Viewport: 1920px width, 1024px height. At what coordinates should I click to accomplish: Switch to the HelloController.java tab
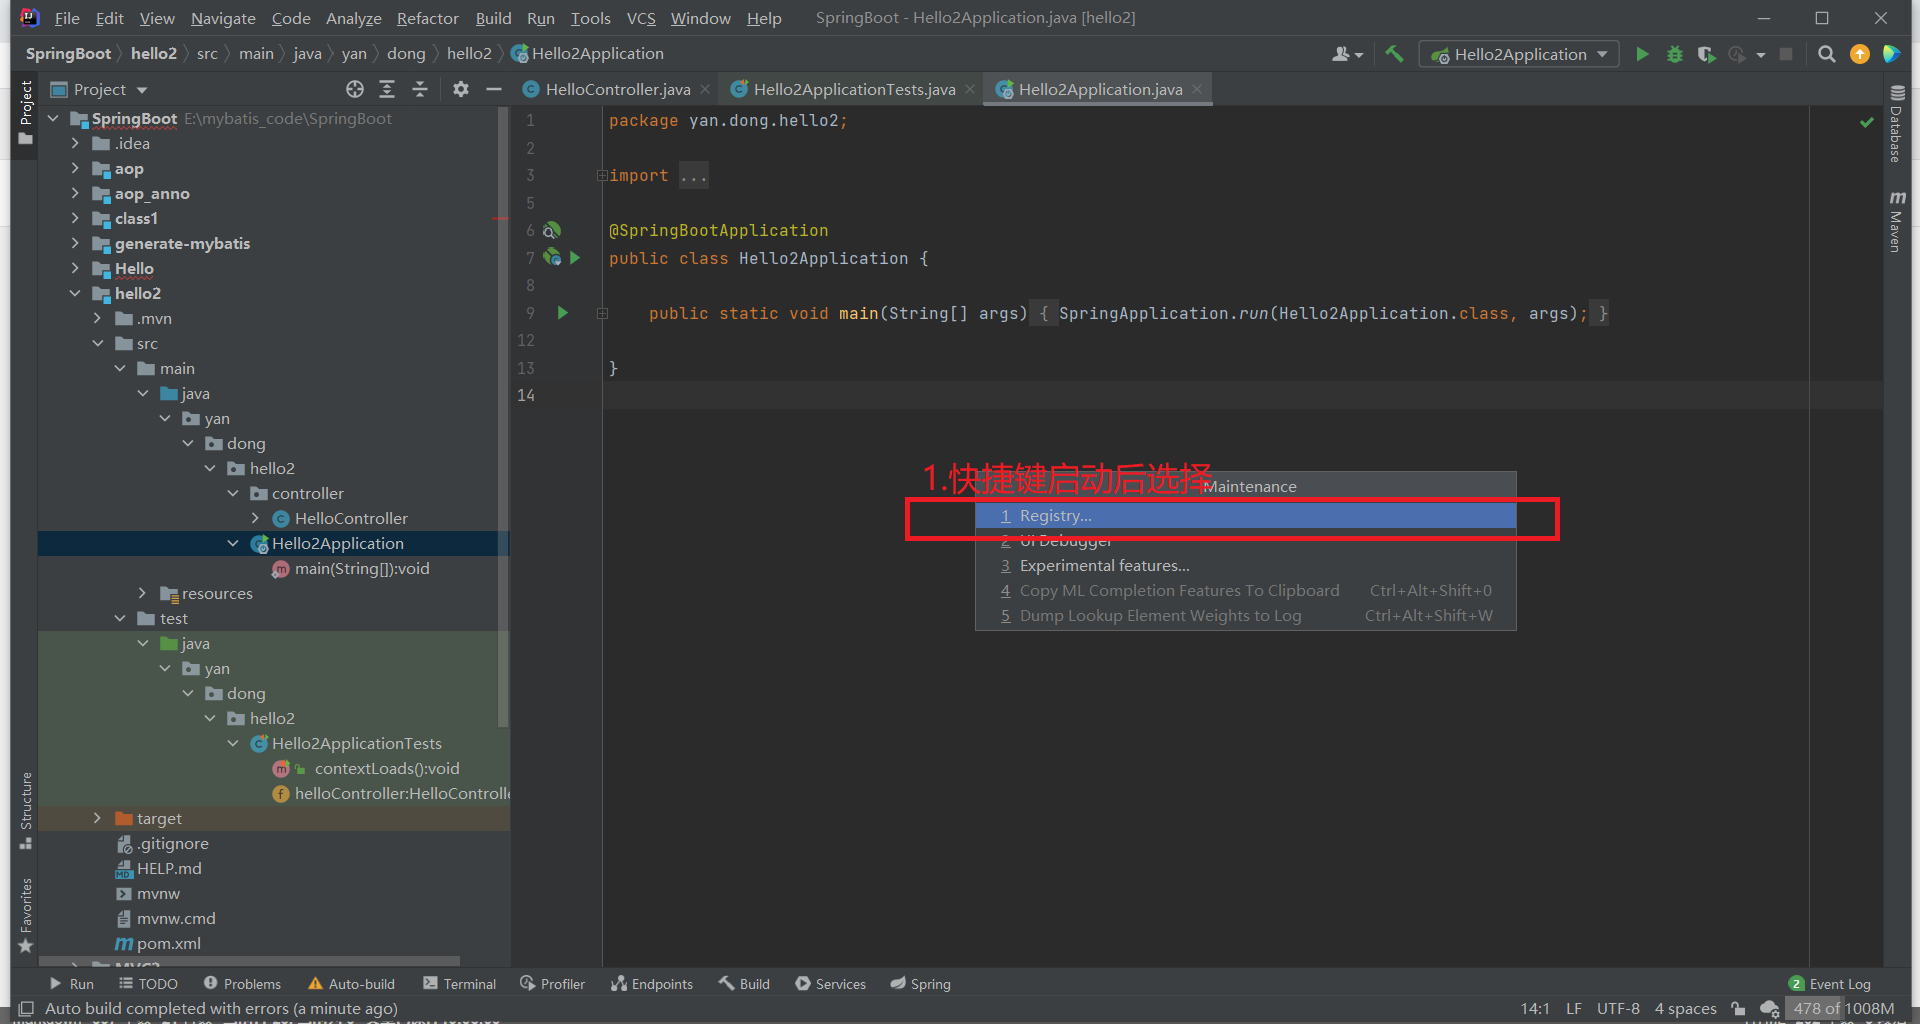click(x=617, y=89)
